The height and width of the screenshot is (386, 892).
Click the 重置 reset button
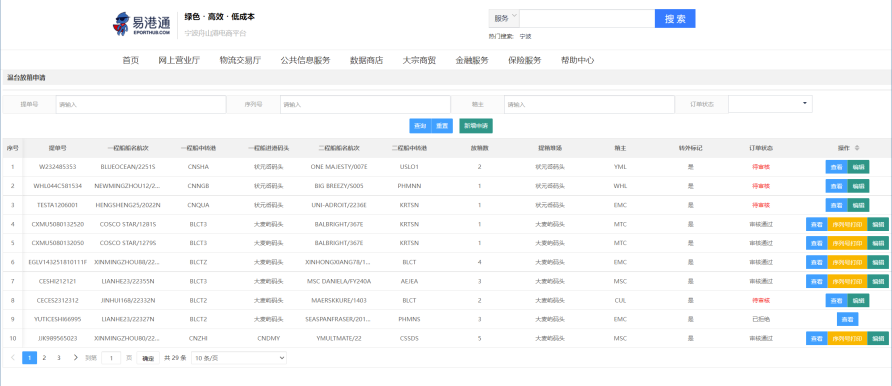[442, 126]
